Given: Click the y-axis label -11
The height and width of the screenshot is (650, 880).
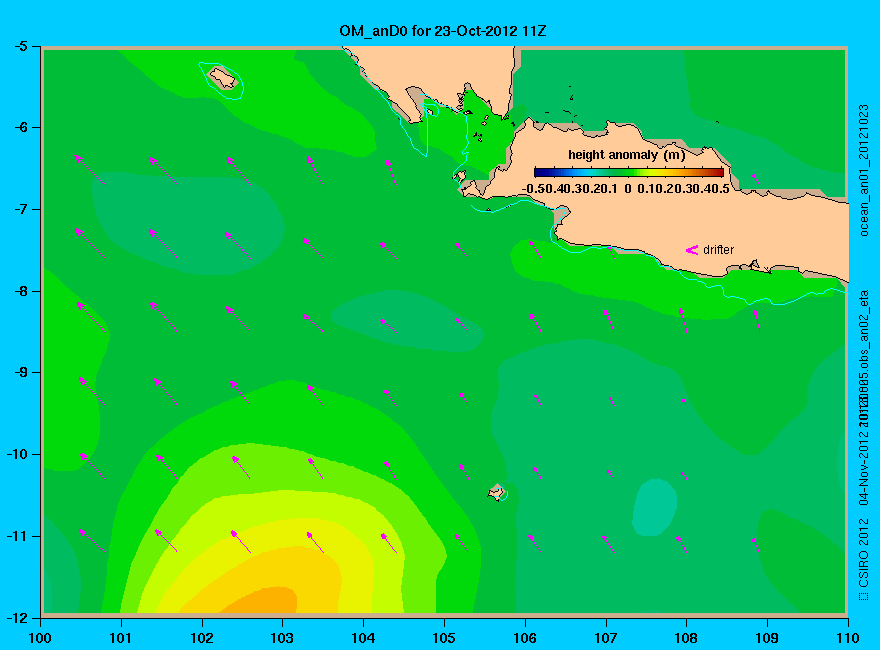Looking at the screenshot, I should (17, 536).
